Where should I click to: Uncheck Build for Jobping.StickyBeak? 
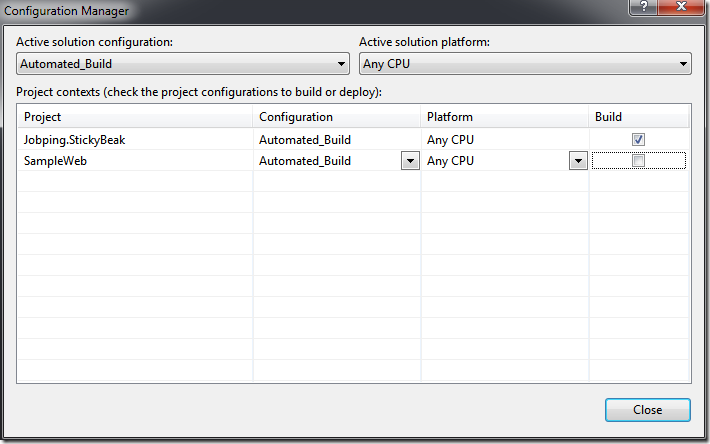(x=639, y=140)
